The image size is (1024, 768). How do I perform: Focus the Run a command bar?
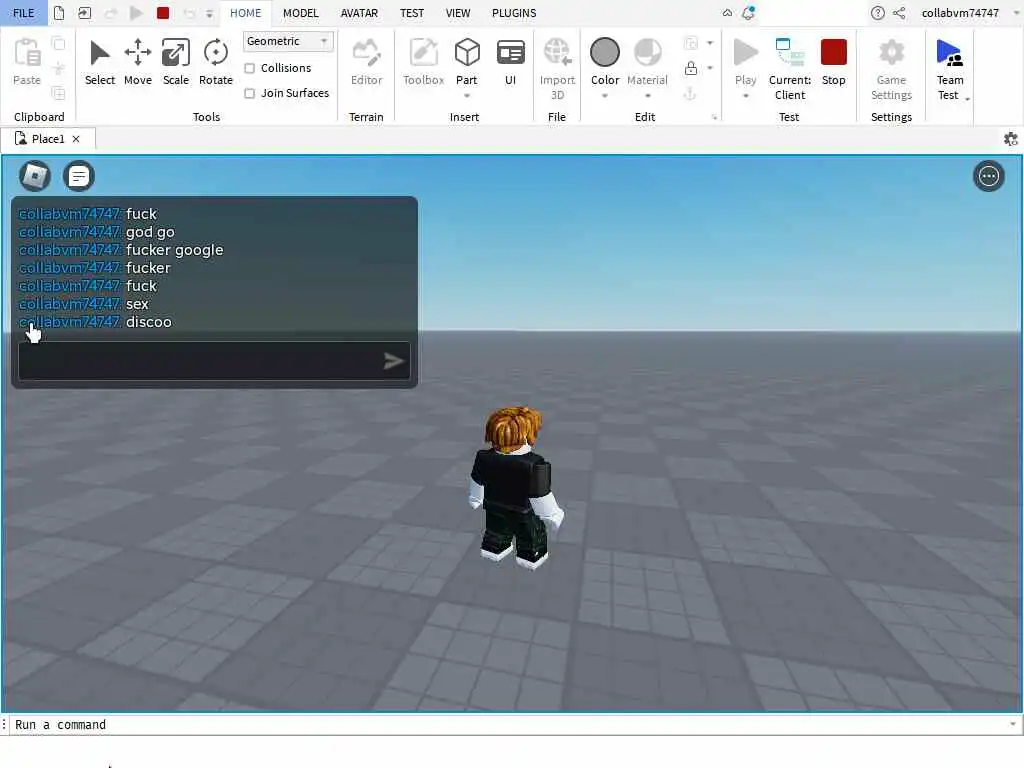509,724
